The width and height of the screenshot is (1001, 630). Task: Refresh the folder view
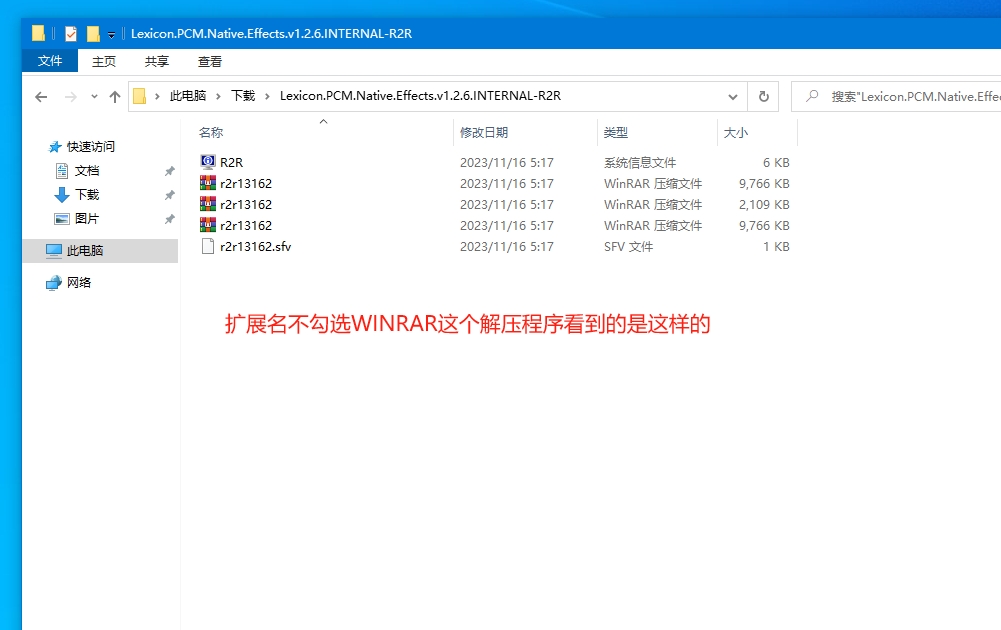(x=764, y=96)
